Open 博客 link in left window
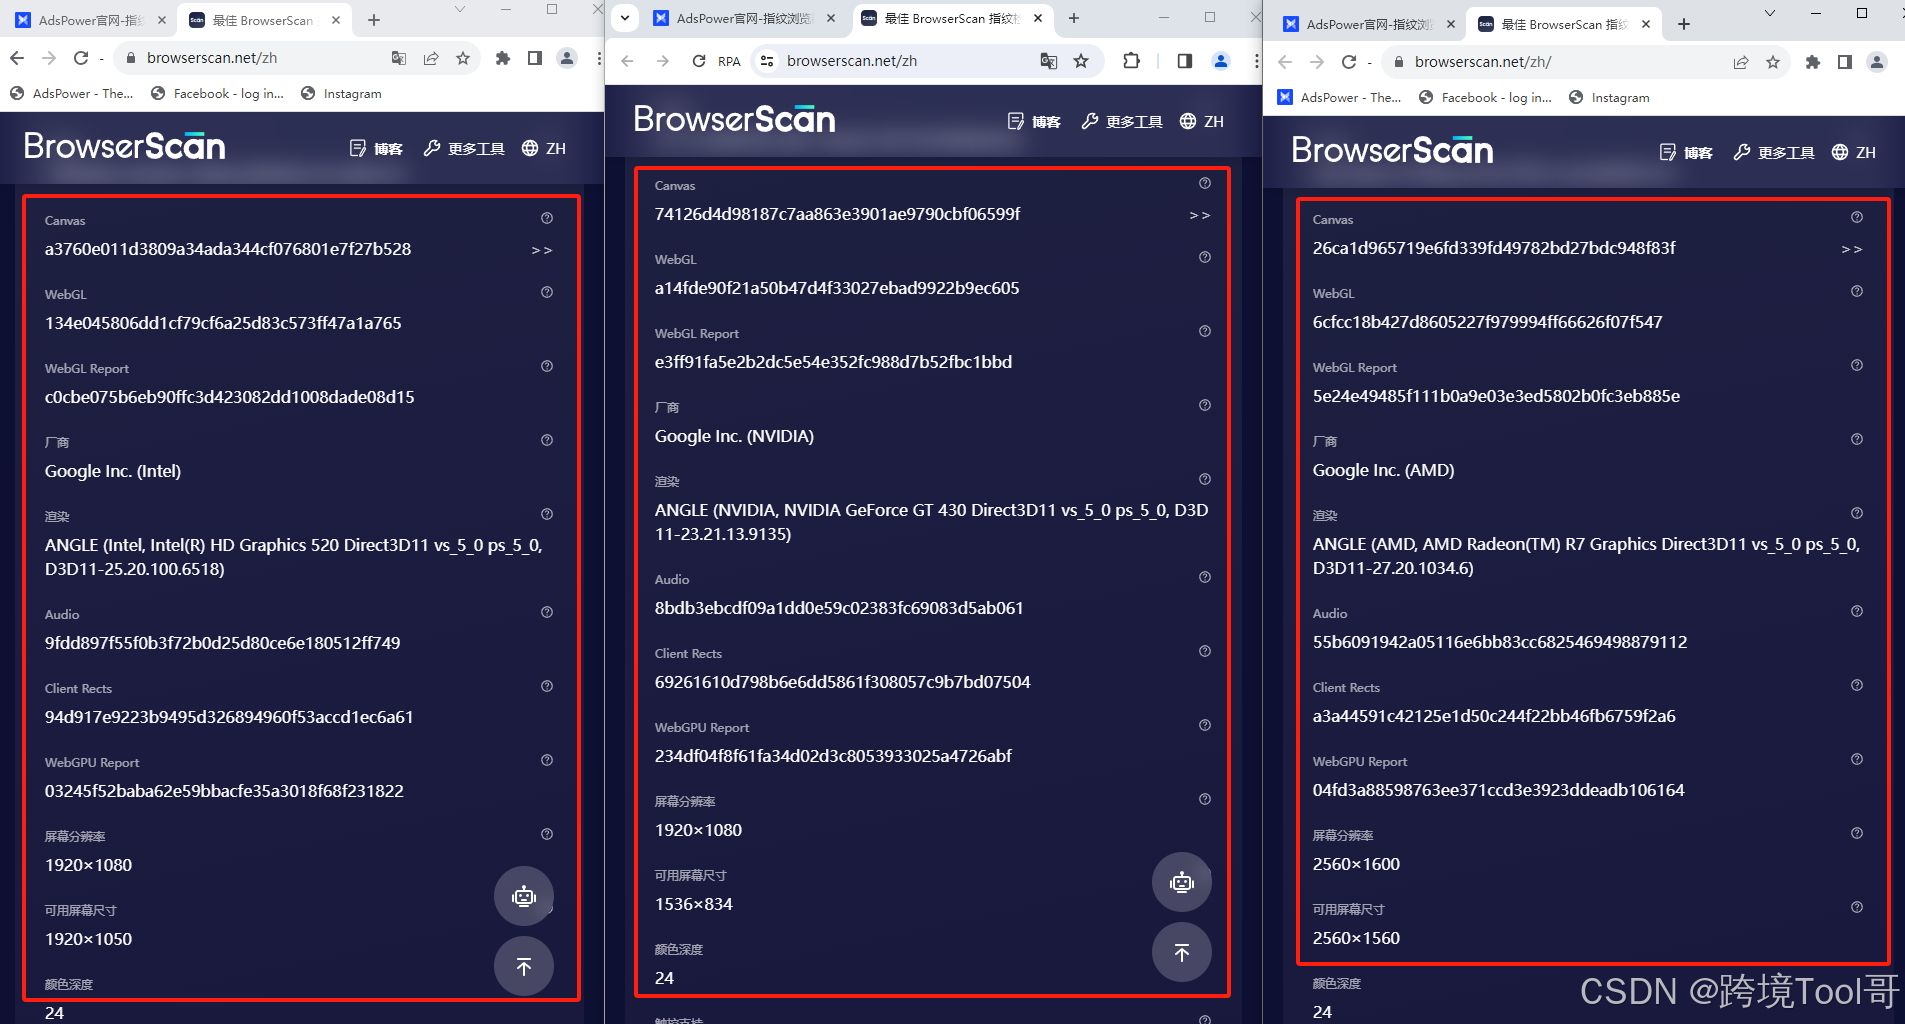 click(x=376, y=149)
